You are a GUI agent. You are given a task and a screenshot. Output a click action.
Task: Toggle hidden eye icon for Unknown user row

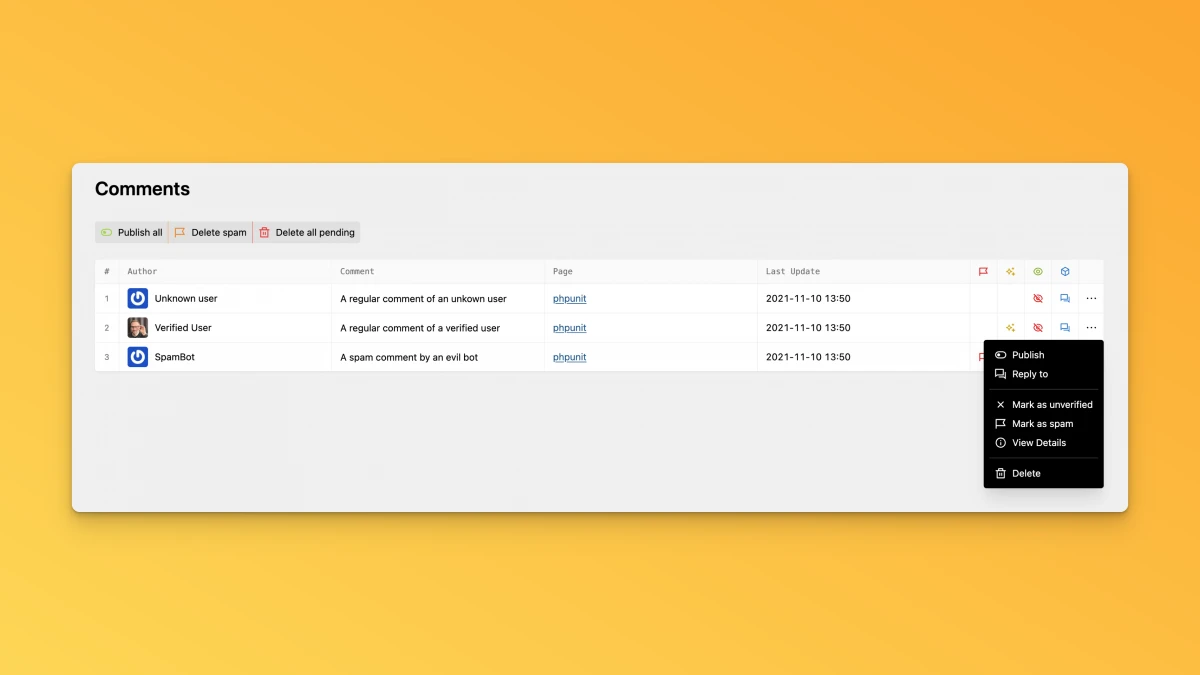click(x=1038, y=298)
